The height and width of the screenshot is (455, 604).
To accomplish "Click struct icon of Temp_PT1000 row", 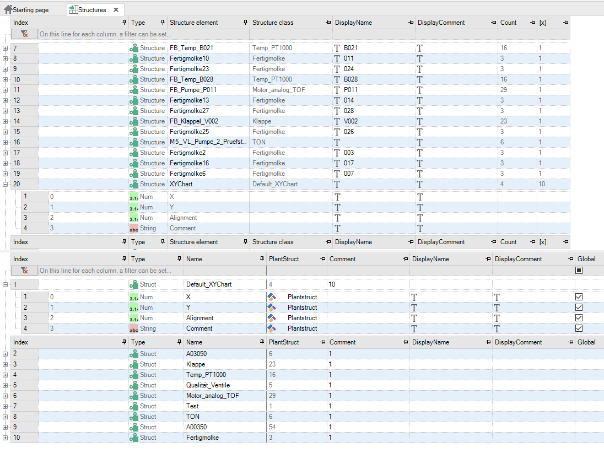I will point(134,375).
